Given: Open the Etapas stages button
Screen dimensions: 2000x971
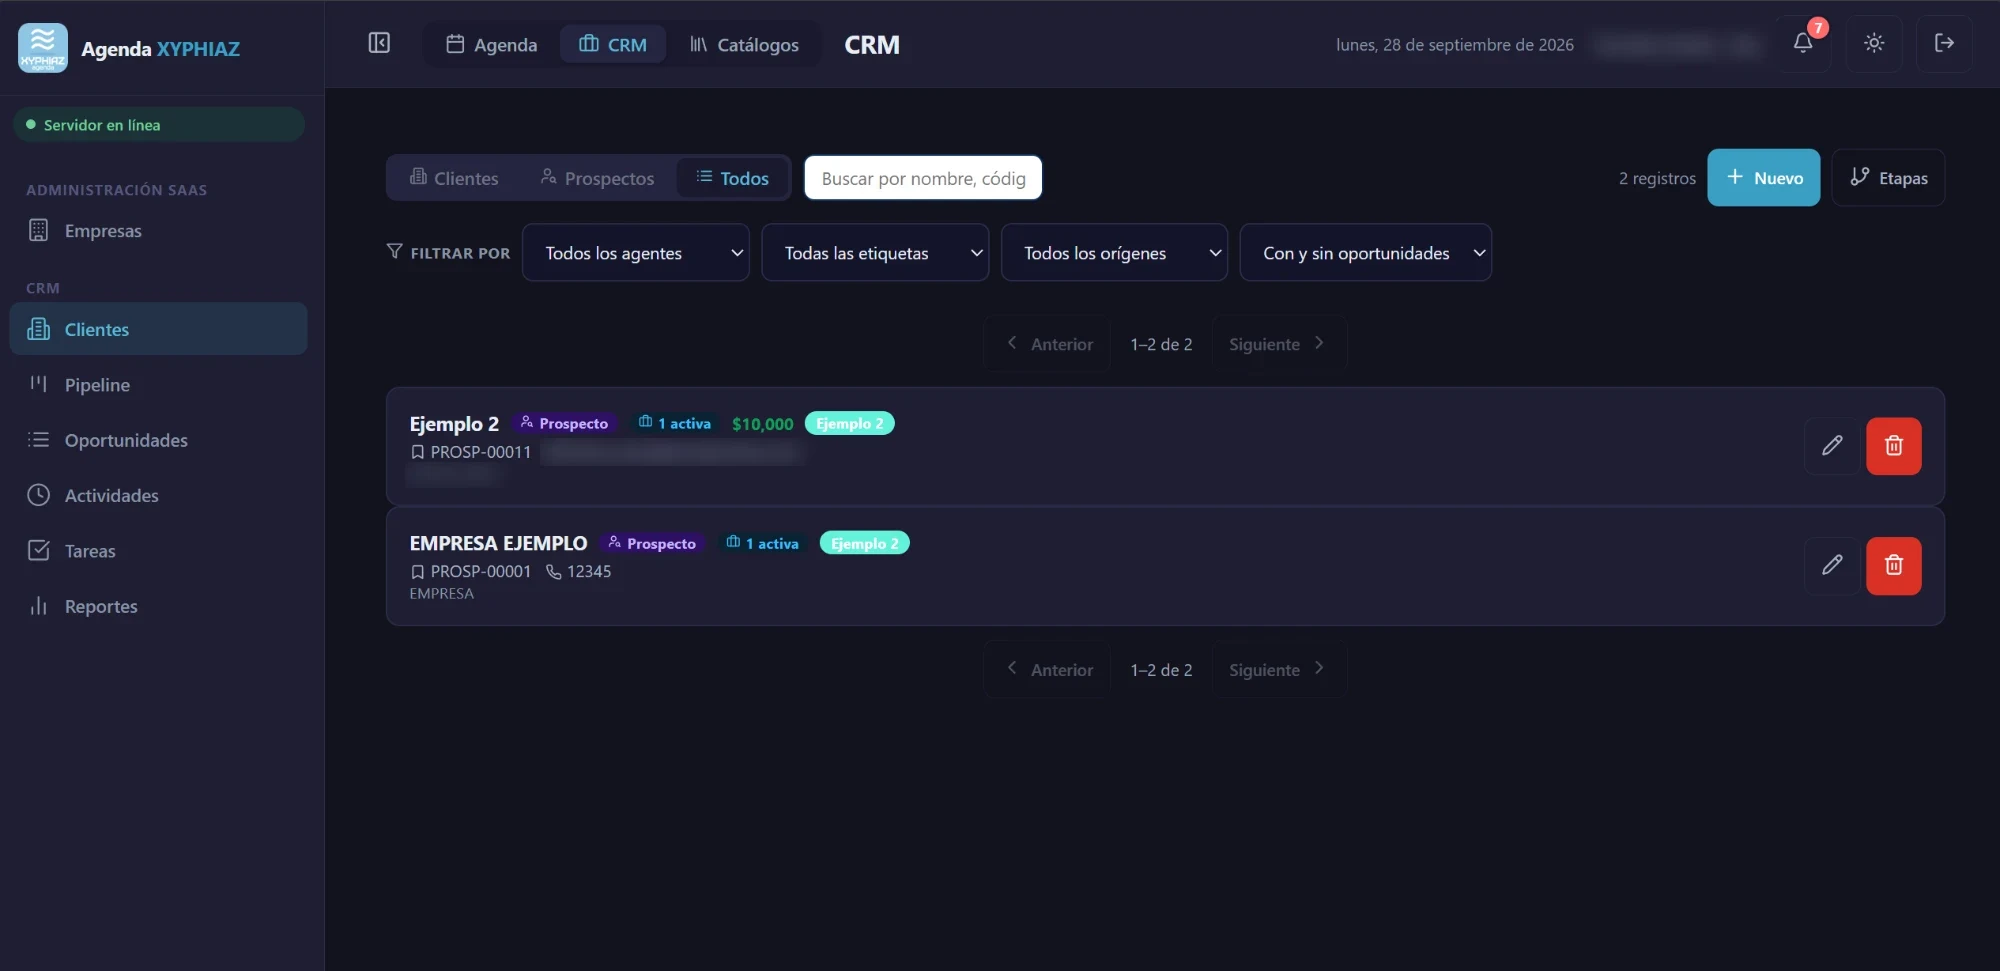Looking at the screenshot, I should point(1888,178).
